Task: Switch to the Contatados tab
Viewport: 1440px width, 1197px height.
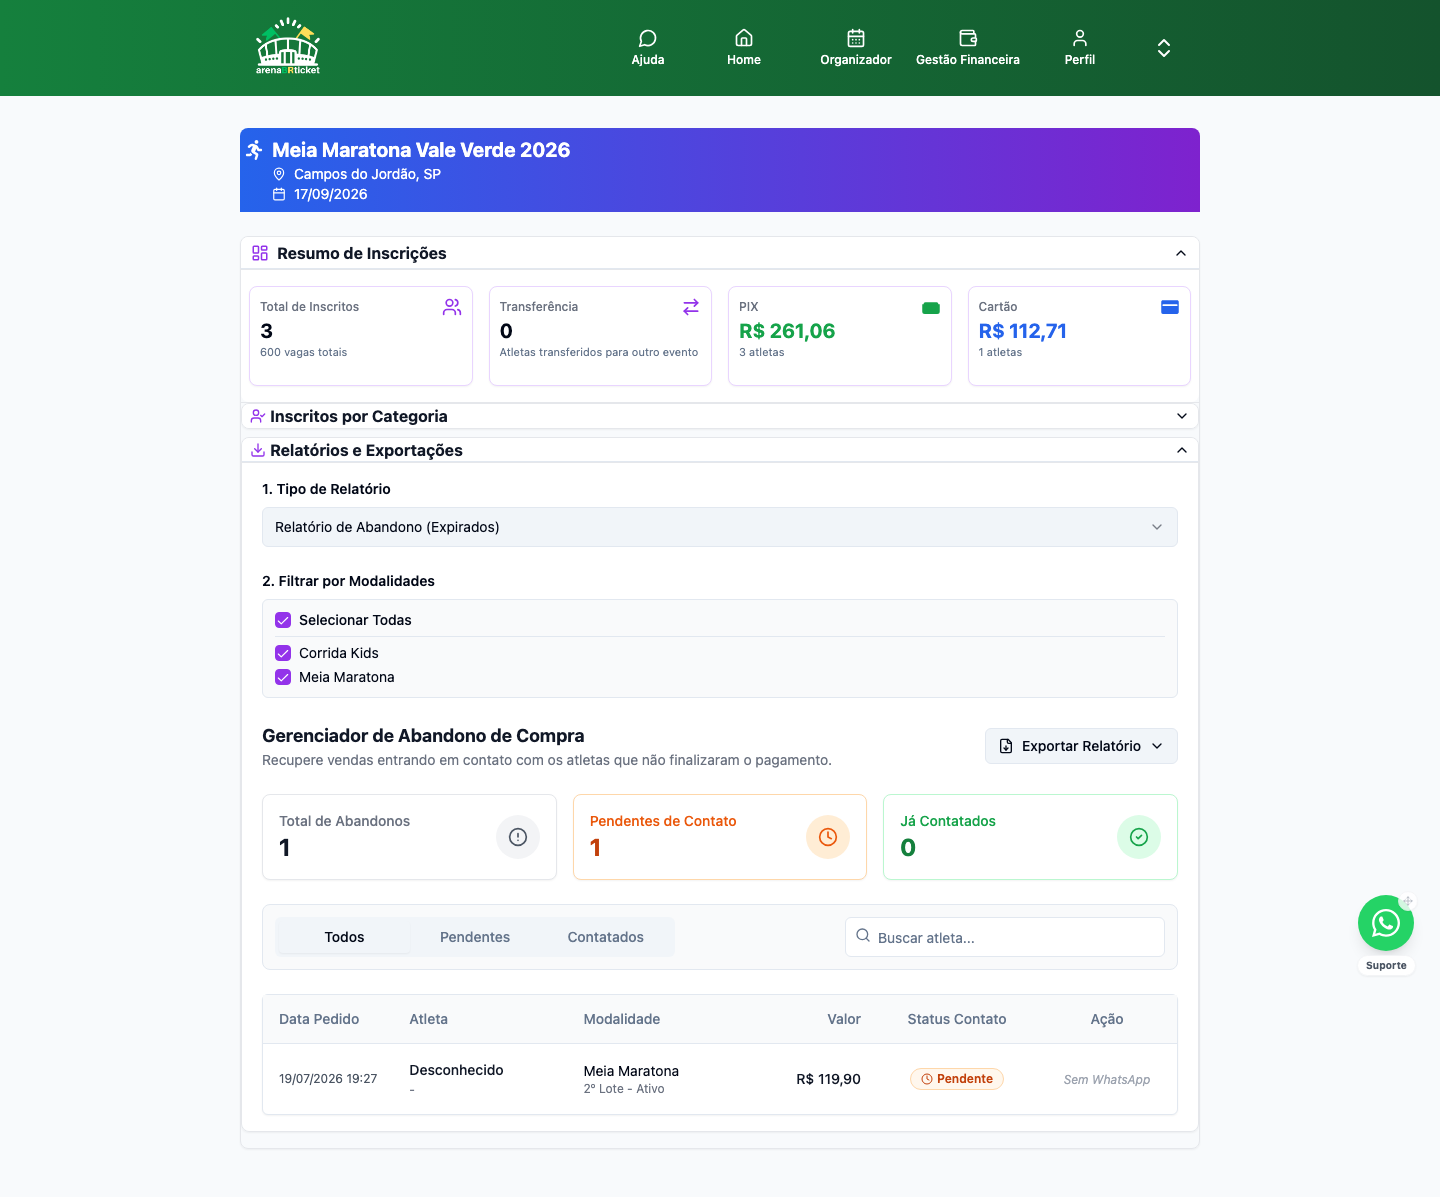Action: (x=606, y=937)
